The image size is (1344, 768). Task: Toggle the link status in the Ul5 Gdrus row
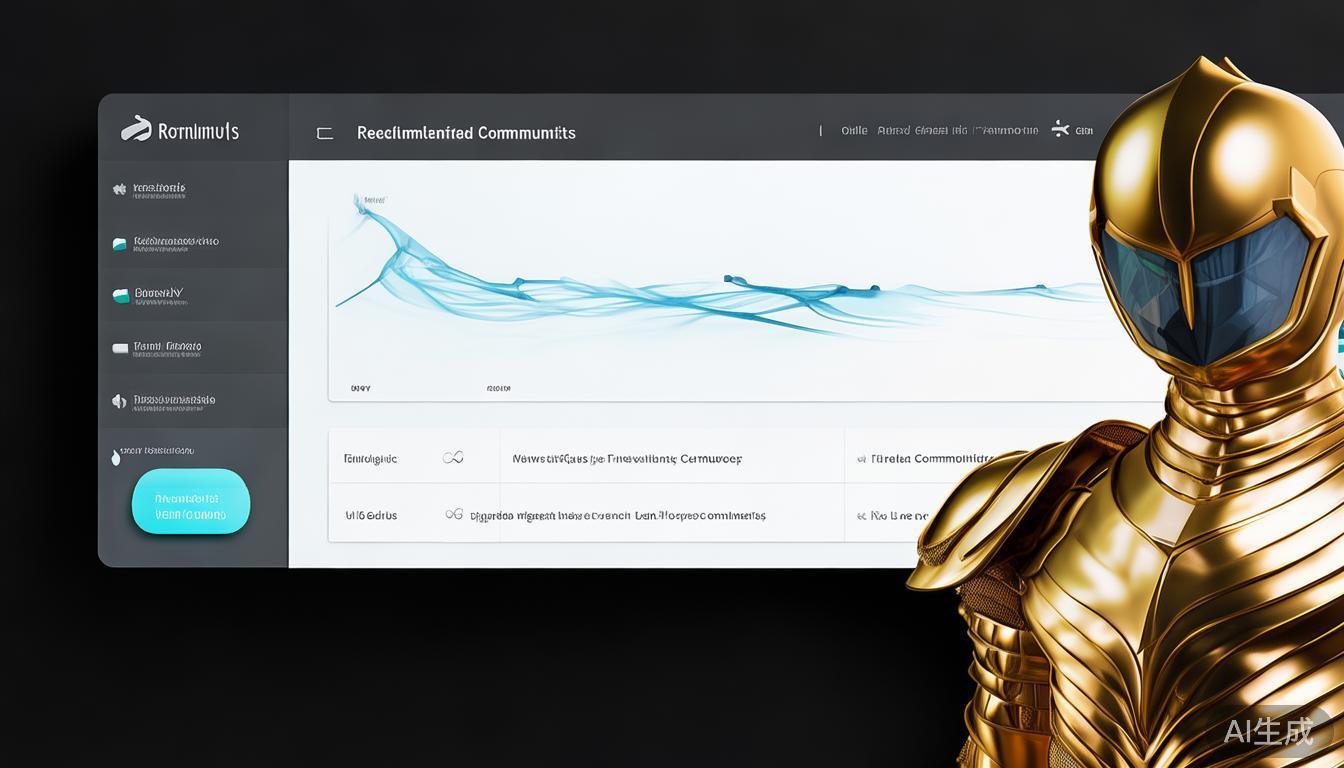point(455,513)
